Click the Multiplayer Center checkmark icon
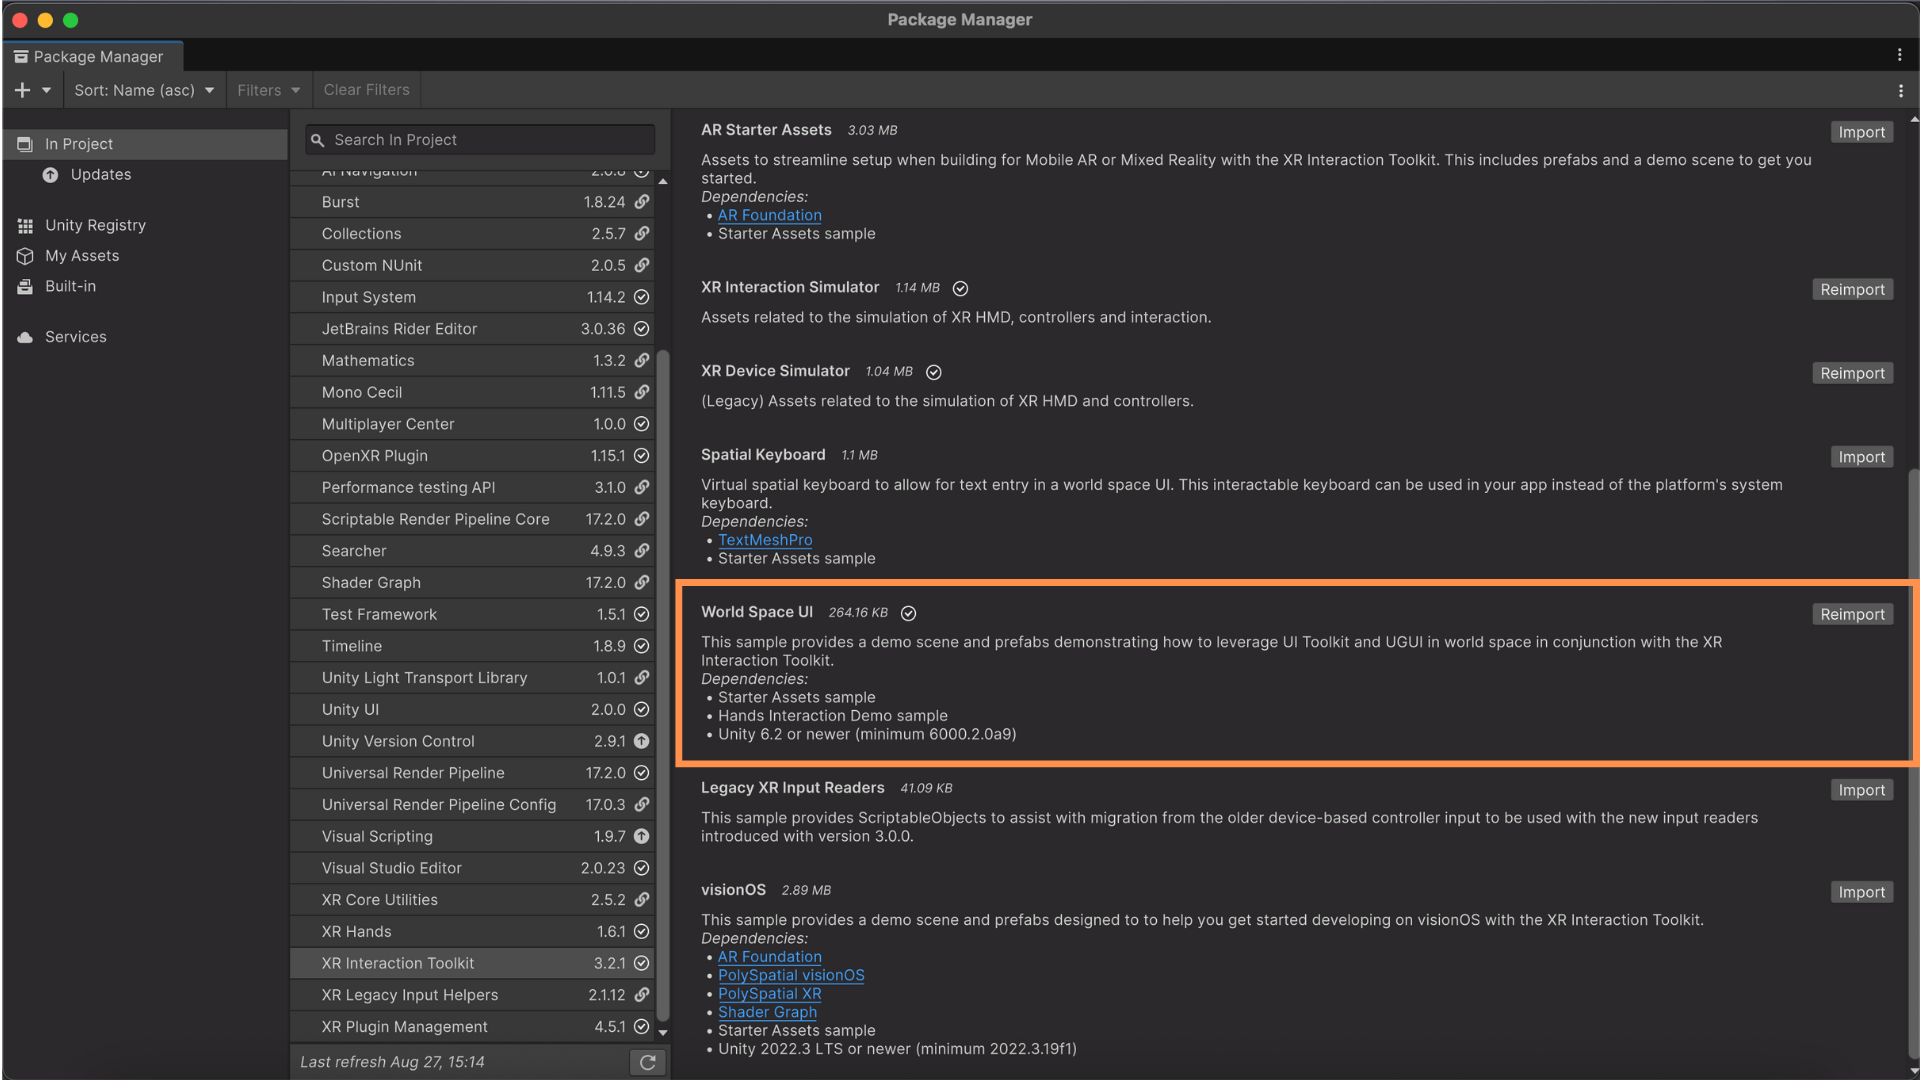The width and height of the screenshot is (1920, 1080). click(x=642, y=424)
